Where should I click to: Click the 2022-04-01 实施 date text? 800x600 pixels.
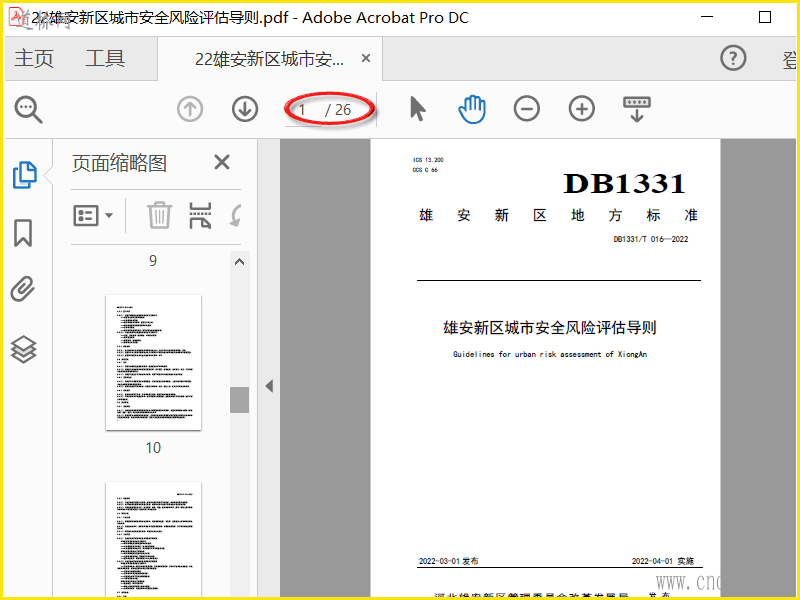663,561
